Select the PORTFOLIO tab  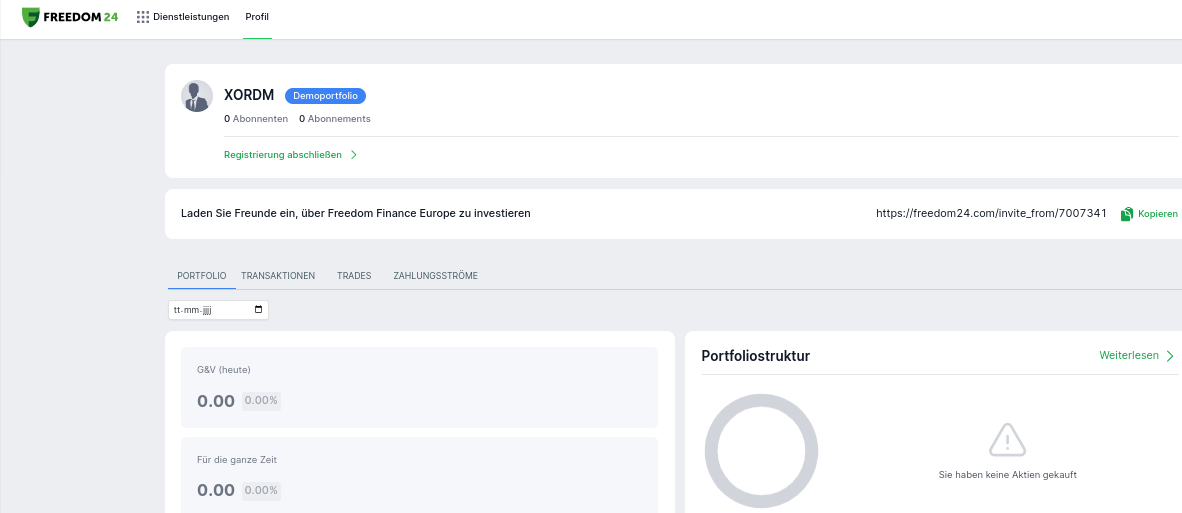pos(201,276)
